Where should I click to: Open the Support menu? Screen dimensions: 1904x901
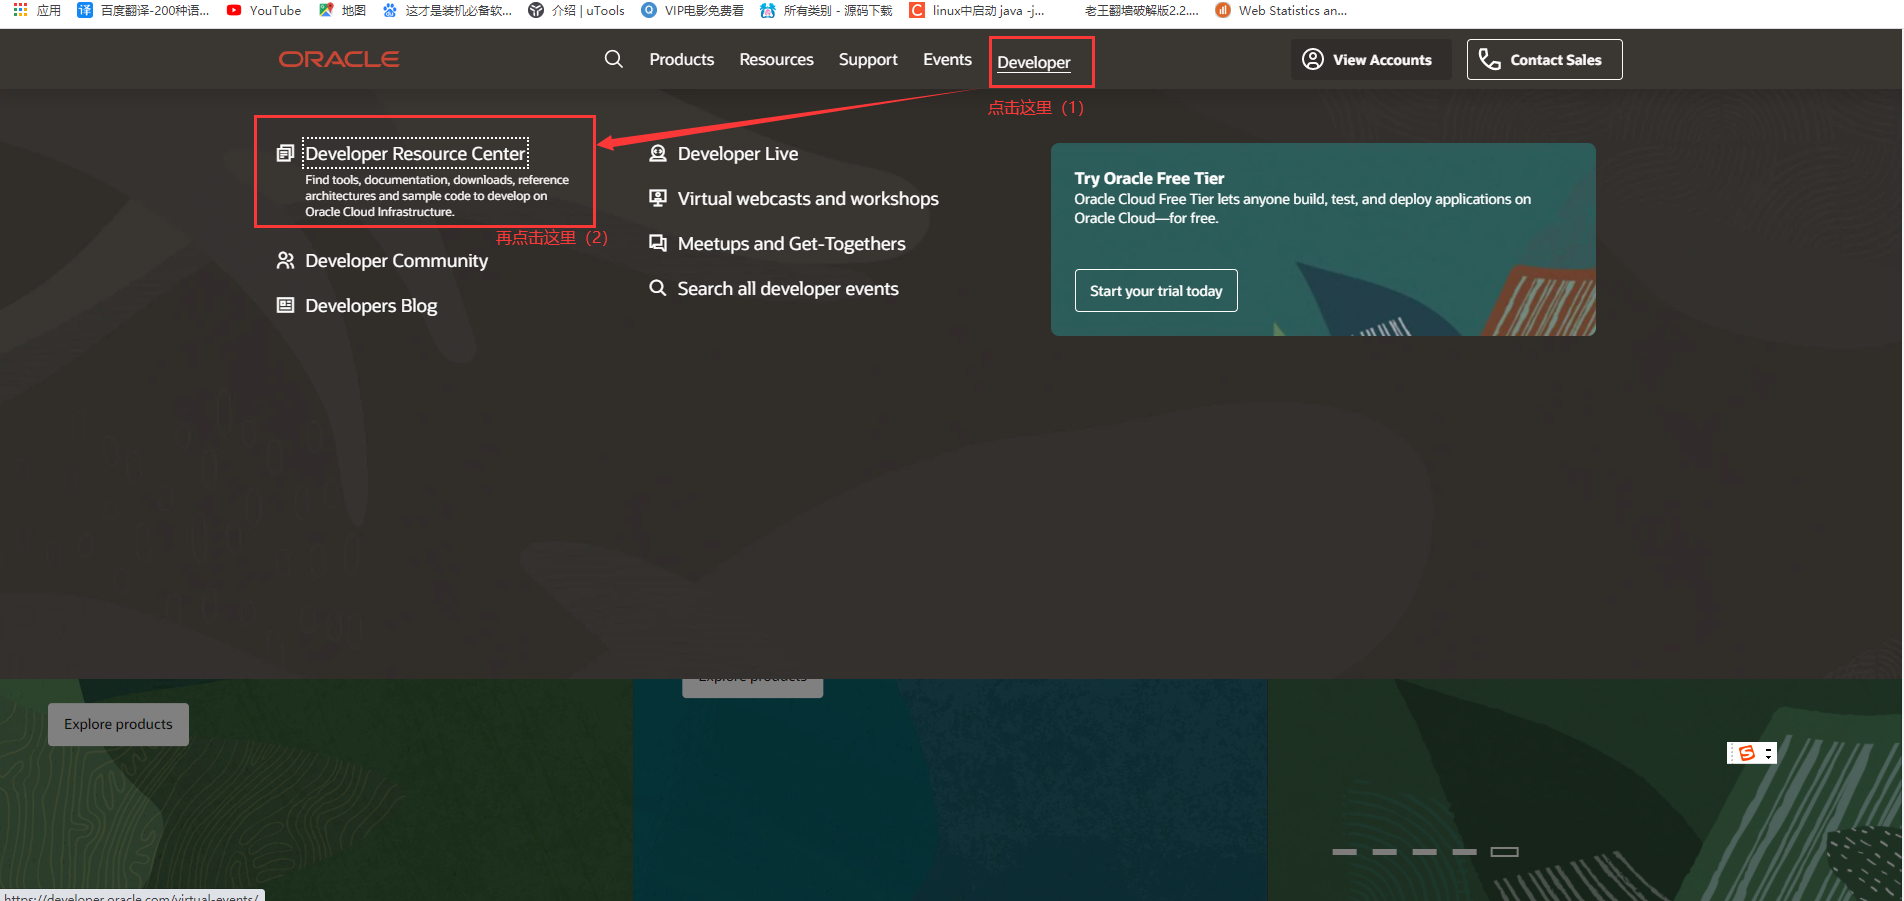pos(868,59)
